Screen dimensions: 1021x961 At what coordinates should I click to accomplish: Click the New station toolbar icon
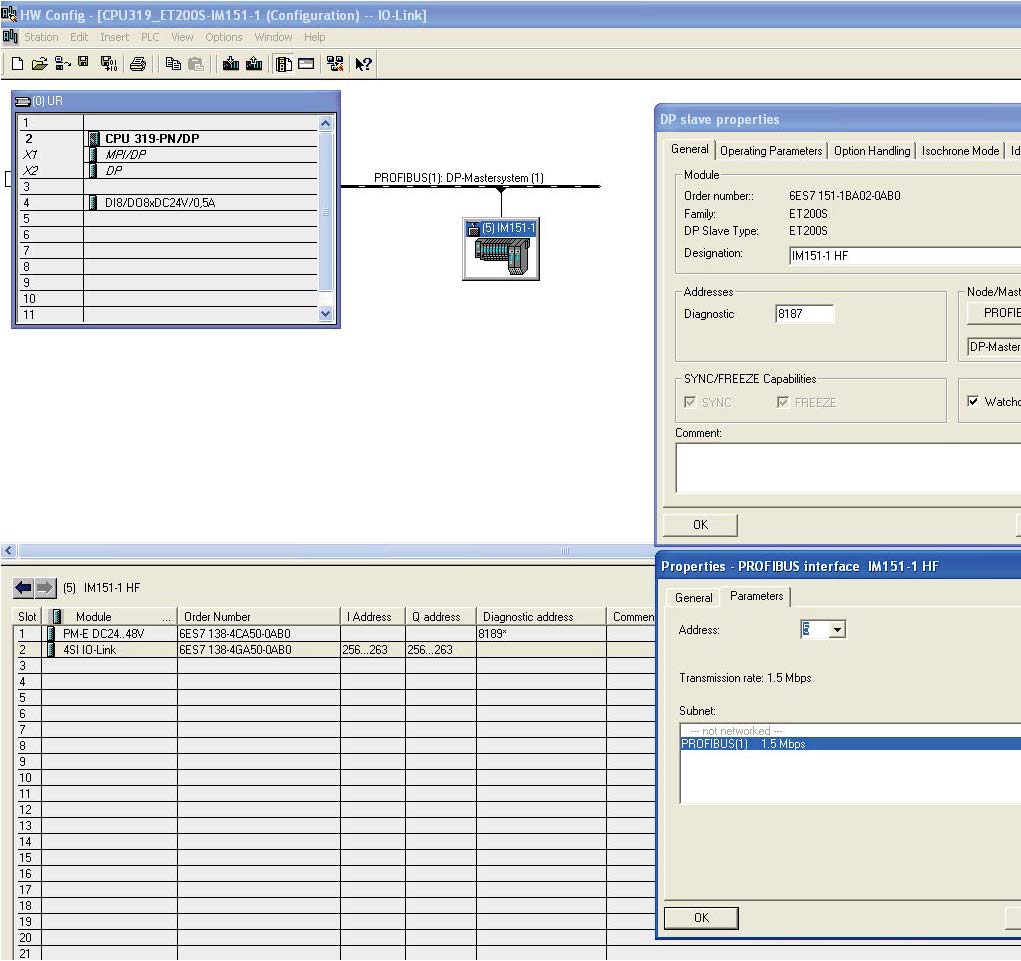pos(18,63)
